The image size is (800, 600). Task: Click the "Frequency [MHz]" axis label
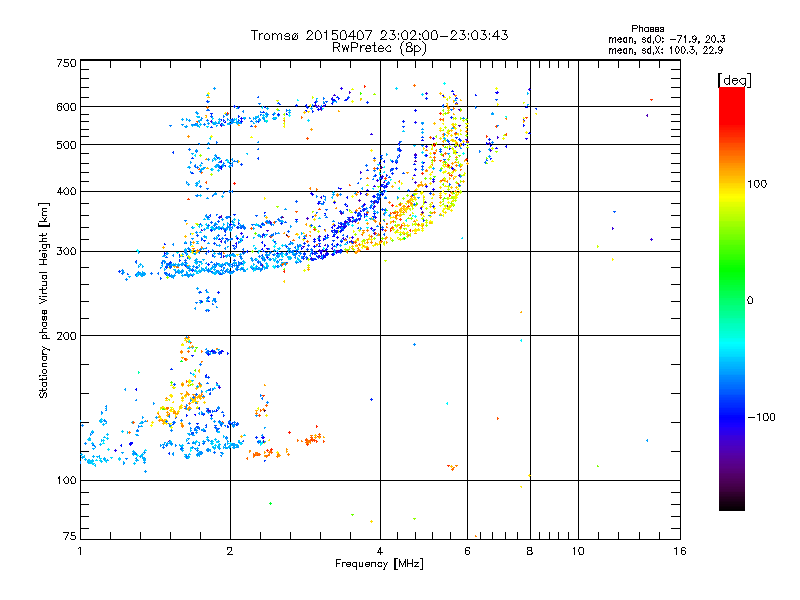tap(379, 564)
